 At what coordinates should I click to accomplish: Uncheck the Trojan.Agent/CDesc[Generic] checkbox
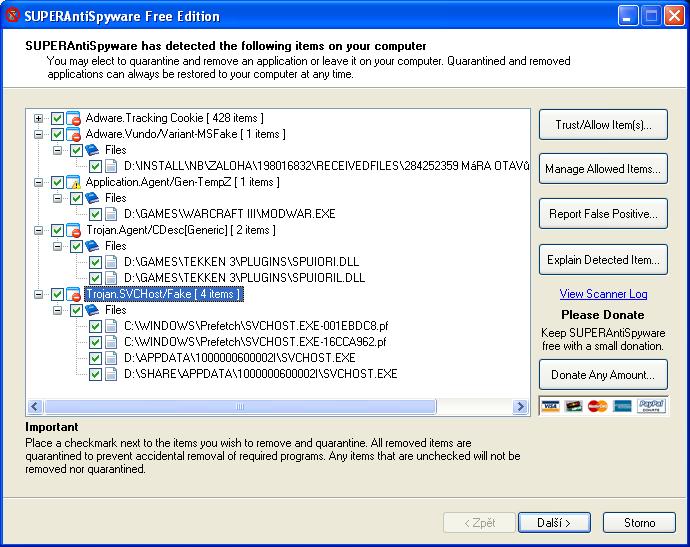point(57,230)
